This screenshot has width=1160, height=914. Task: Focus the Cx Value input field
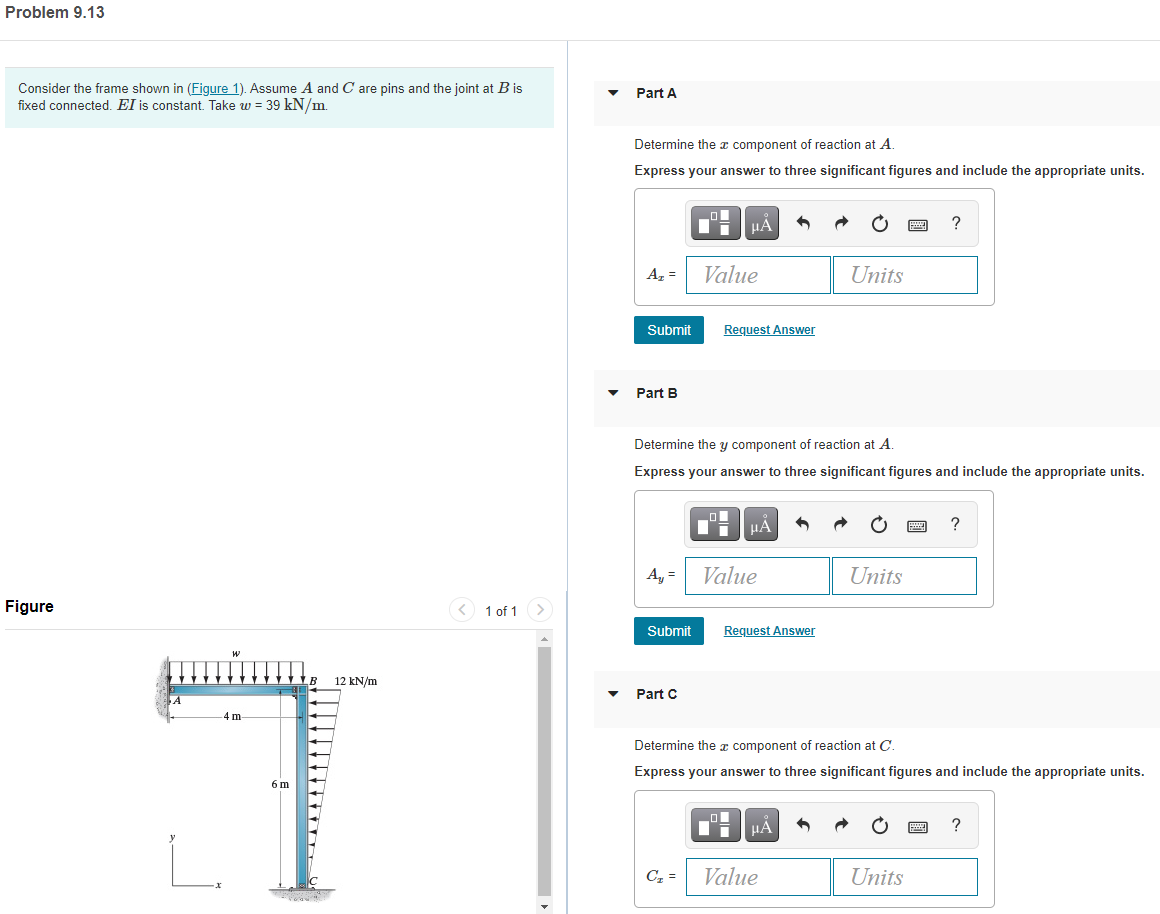[758, 878]
